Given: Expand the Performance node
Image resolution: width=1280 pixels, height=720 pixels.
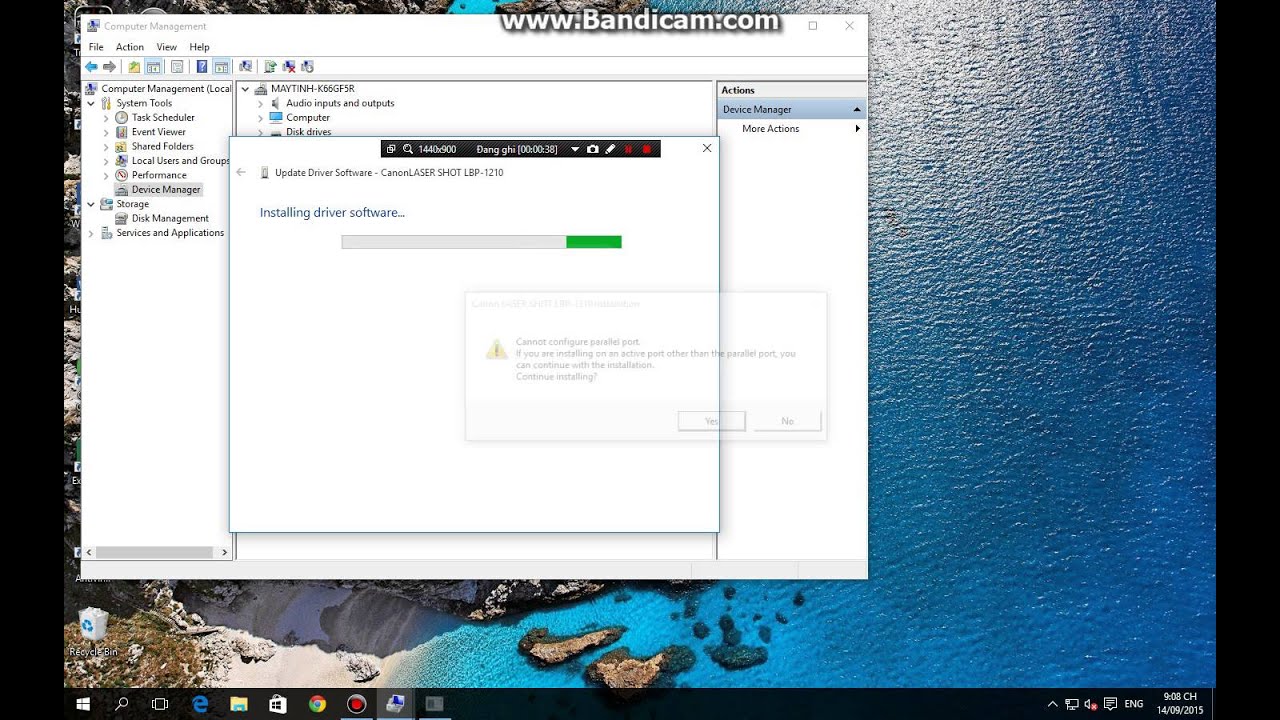Looking at the screenshot, I should point(107,175).
